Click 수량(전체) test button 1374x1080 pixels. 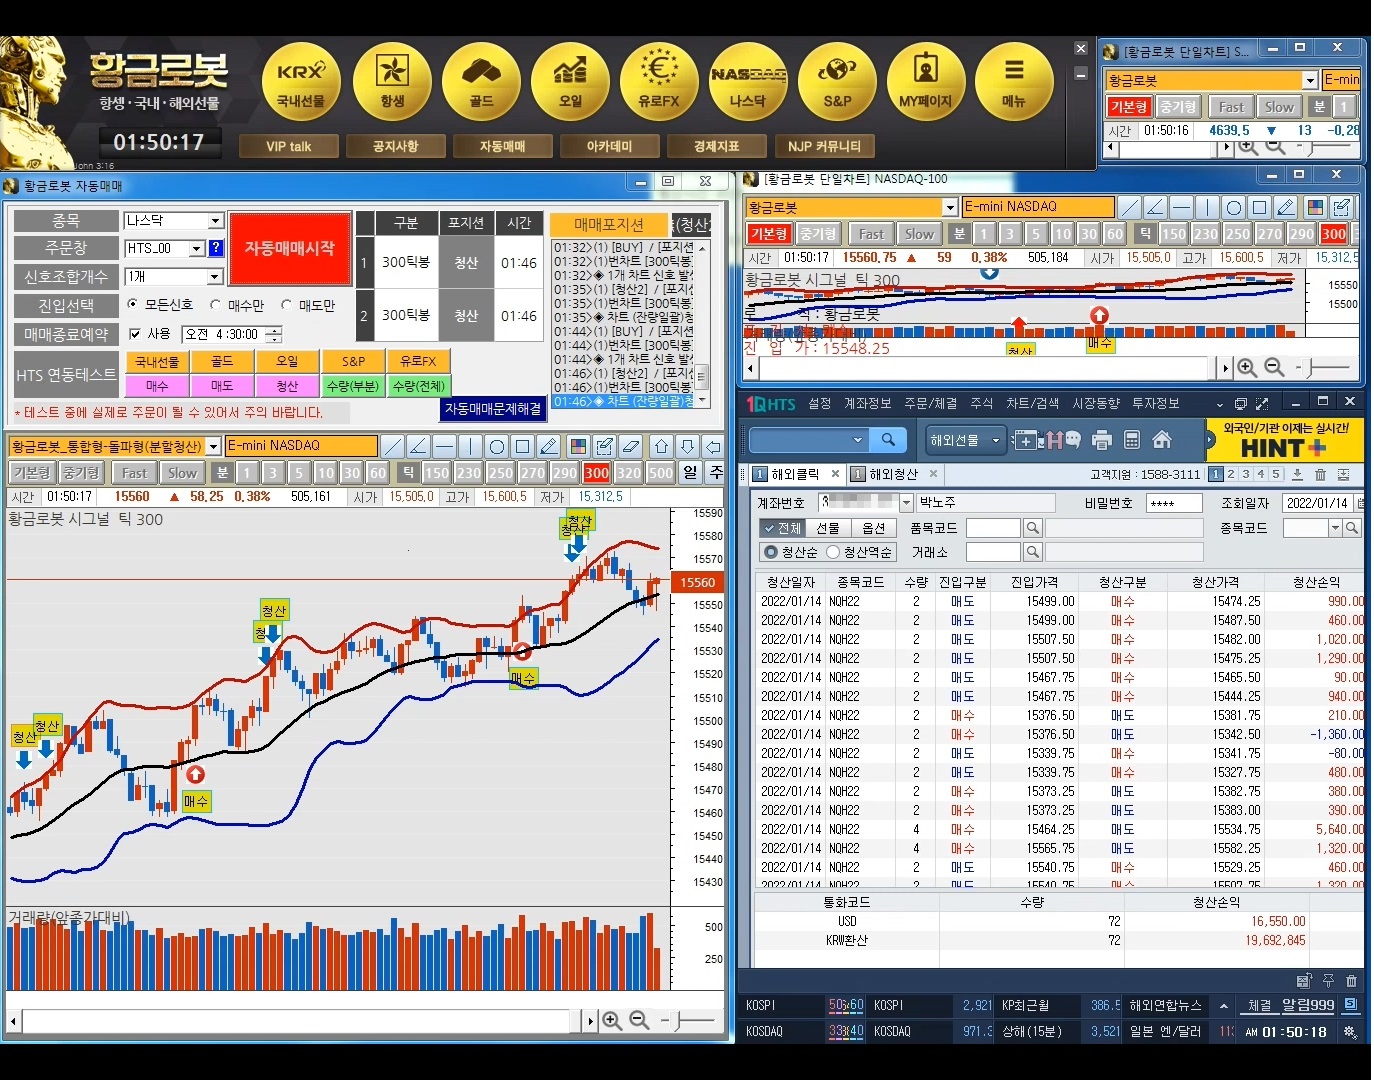[420, 386]
